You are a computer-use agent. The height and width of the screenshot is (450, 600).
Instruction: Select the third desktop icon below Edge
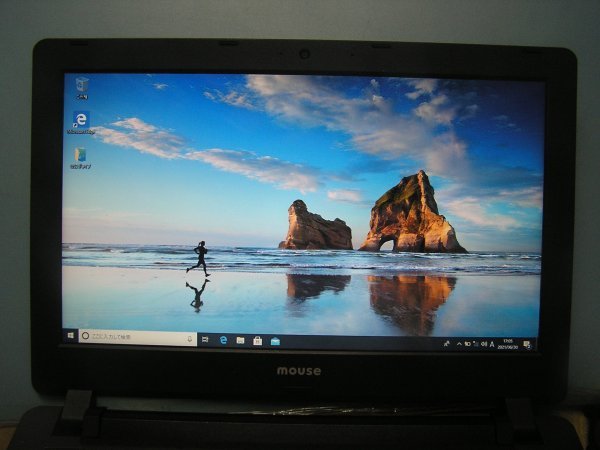(80, 158)
